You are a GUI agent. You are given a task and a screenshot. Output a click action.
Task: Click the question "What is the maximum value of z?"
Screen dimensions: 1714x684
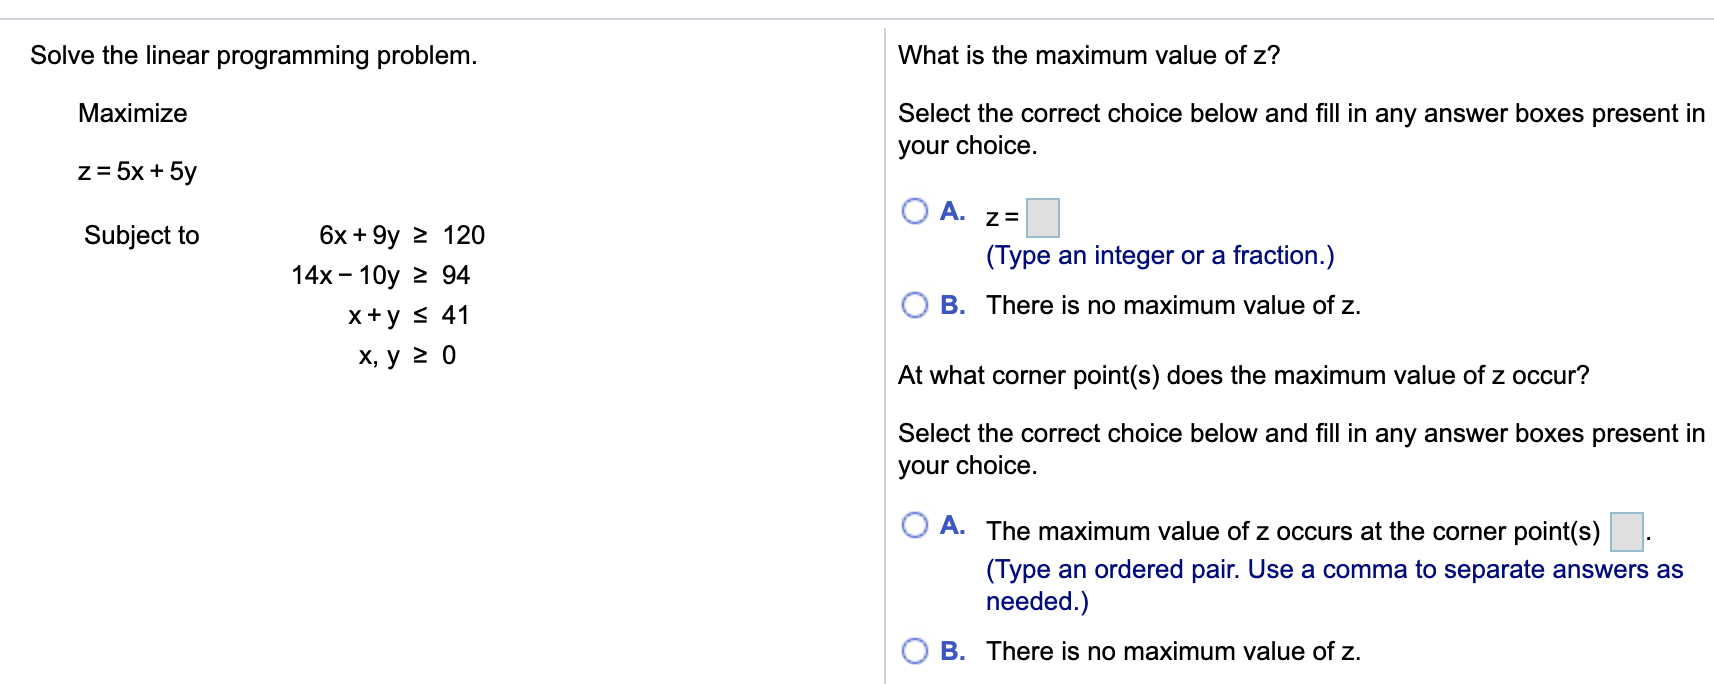click(1089, 55)
